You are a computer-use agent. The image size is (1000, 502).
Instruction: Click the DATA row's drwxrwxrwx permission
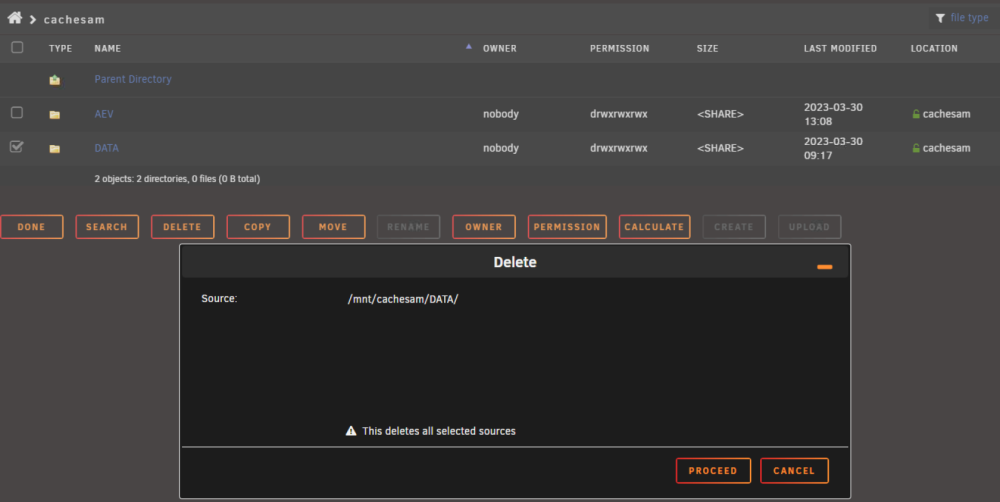pyautogui.click(x=619, y=148)
